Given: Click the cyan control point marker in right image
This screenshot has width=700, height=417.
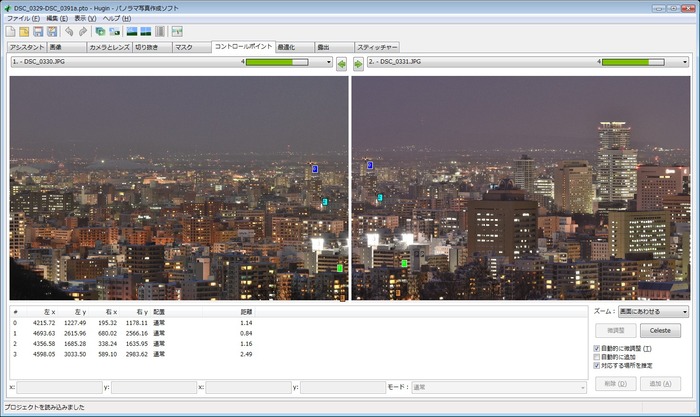Looking at the screenshot, I should [x=380, y=197].
